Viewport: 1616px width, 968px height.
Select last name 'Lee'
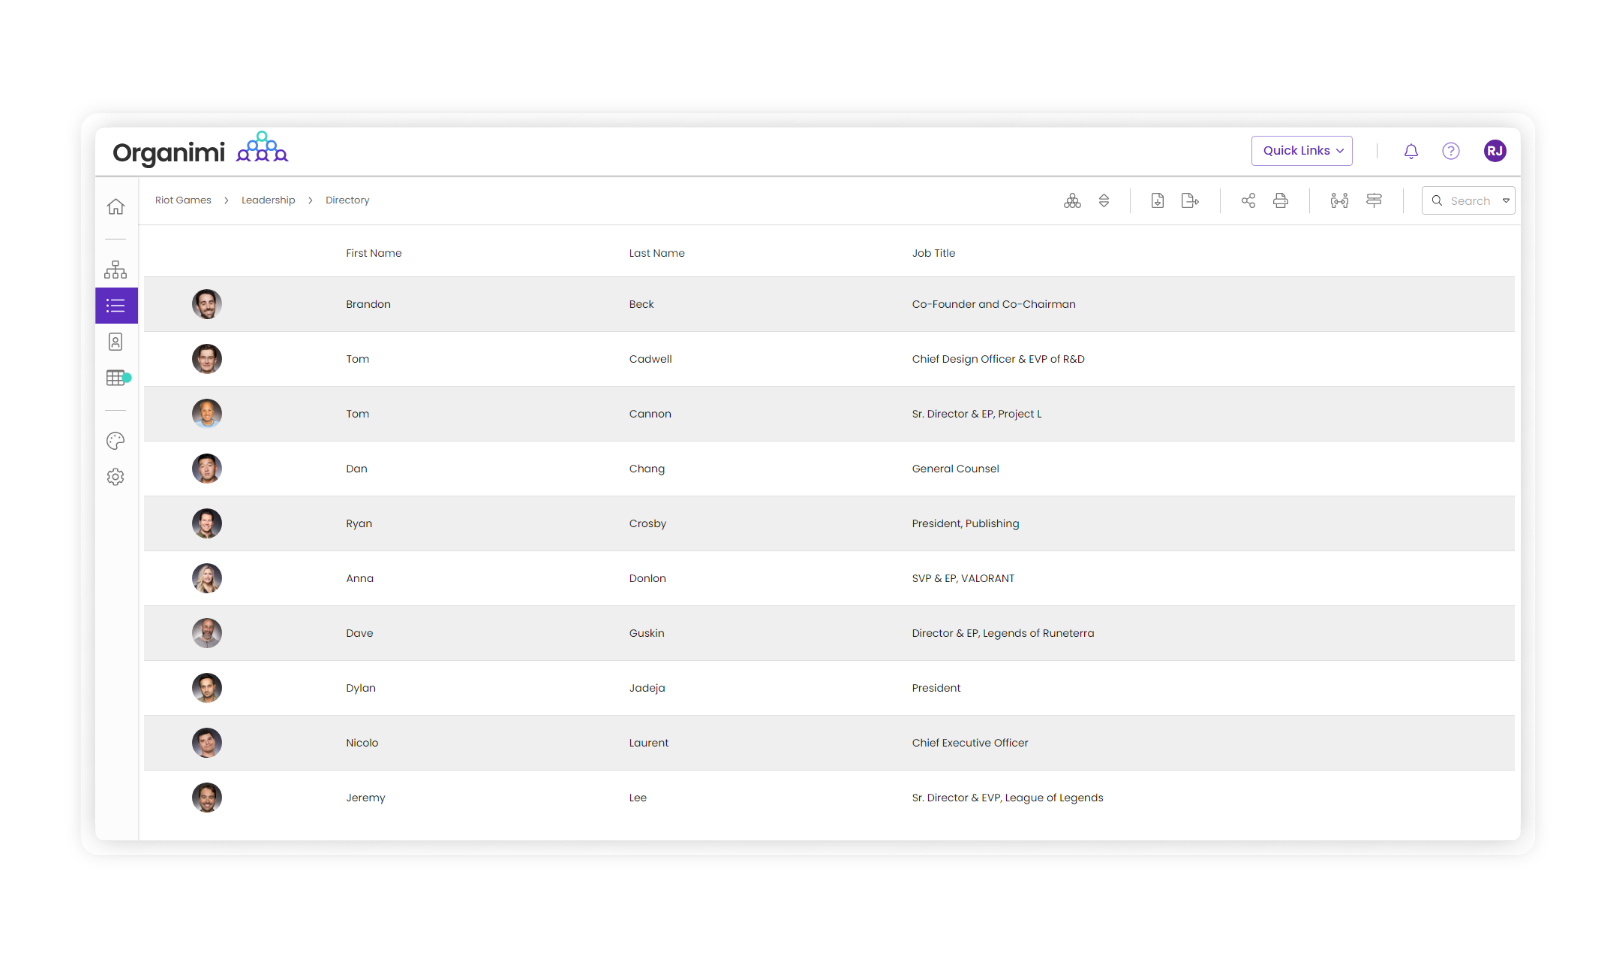(x=638, y=798)
